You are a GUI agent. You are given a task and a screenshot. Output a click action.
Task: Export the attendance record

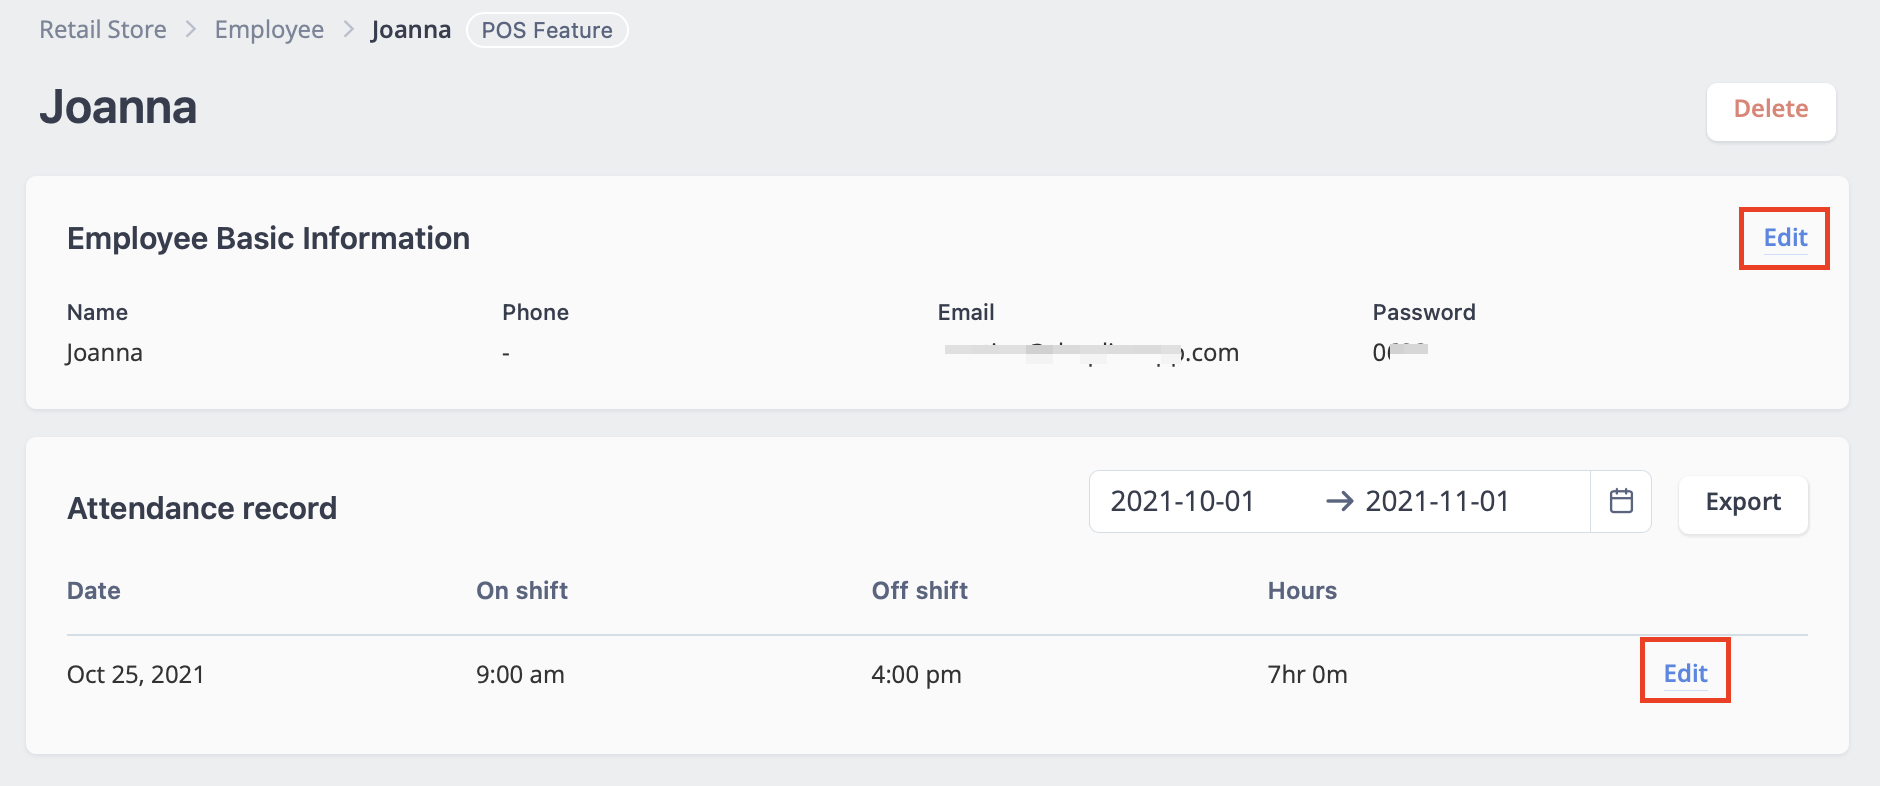coord(1743,503)
